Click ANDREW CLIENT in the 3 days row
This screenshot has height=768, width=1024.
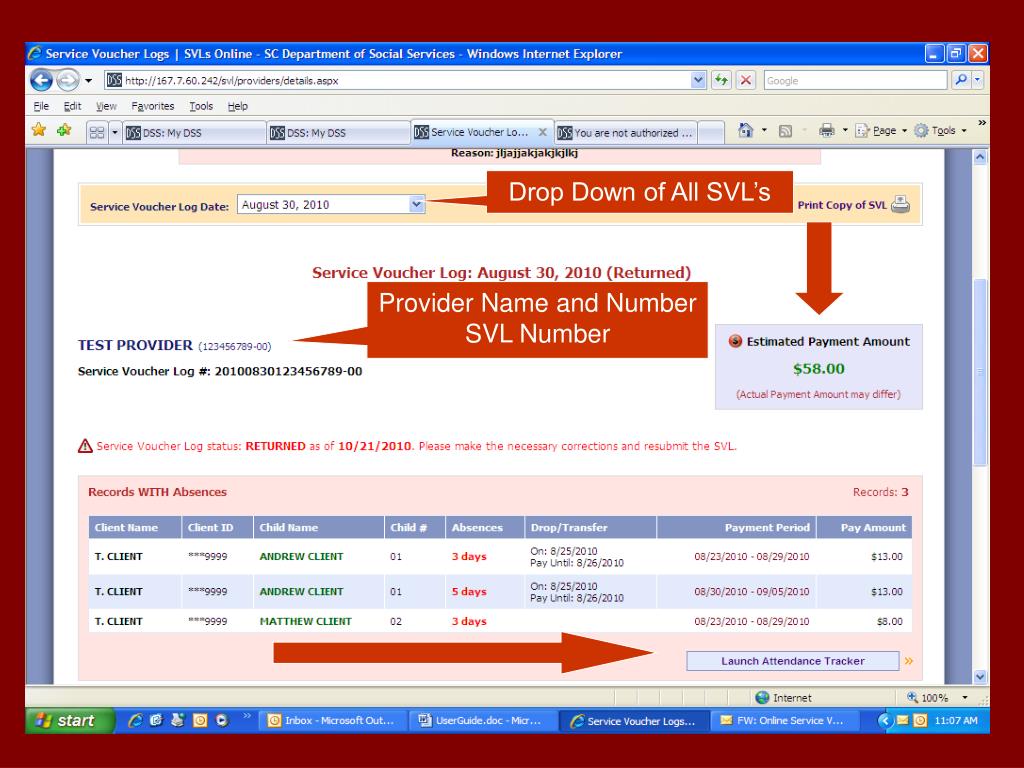(x=301, y=556)
